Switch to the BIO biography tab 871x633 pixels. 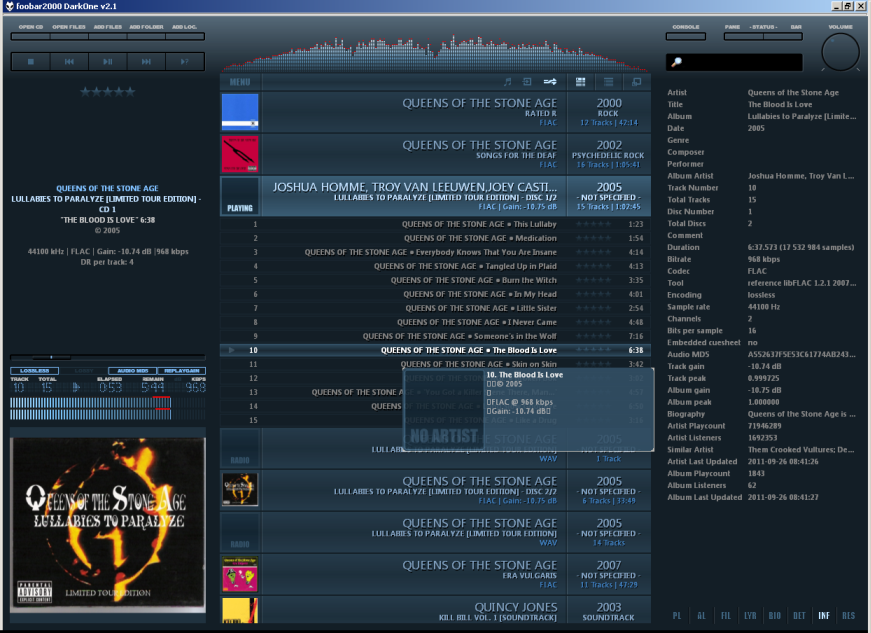(775, 616)
